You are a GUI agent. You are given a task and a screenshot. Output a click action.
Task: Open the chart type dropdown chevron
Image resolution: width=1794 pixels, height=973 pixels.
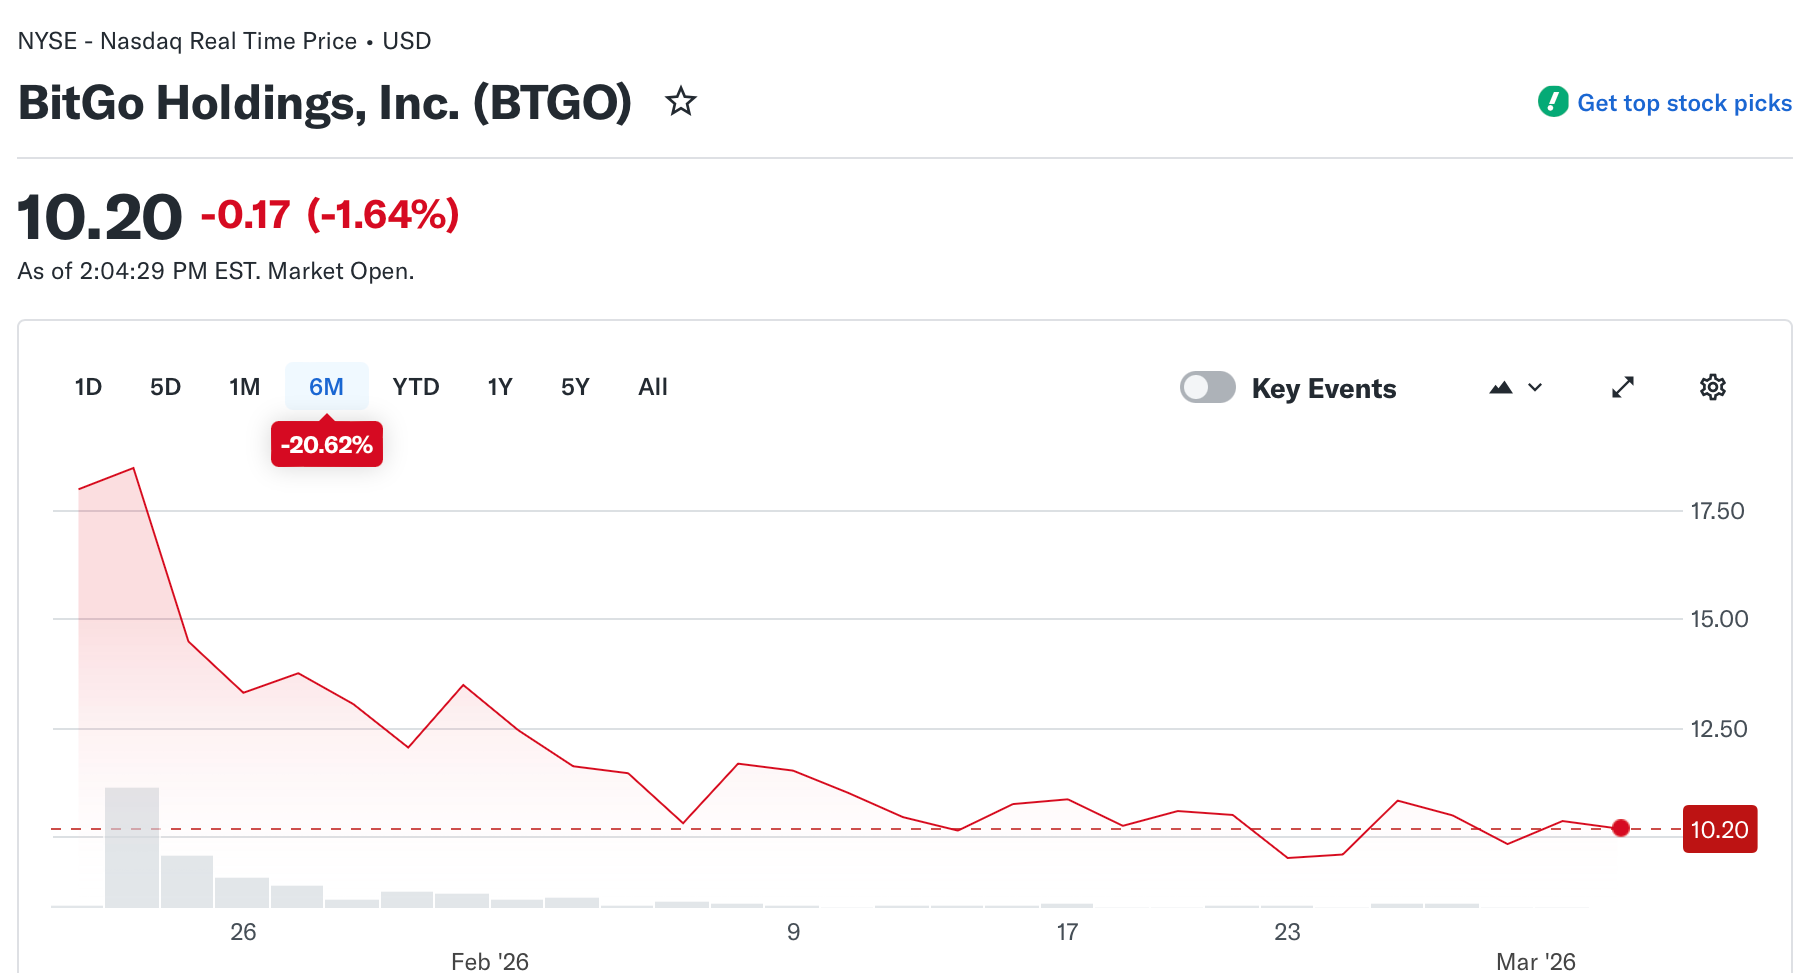click(1533, 388)
